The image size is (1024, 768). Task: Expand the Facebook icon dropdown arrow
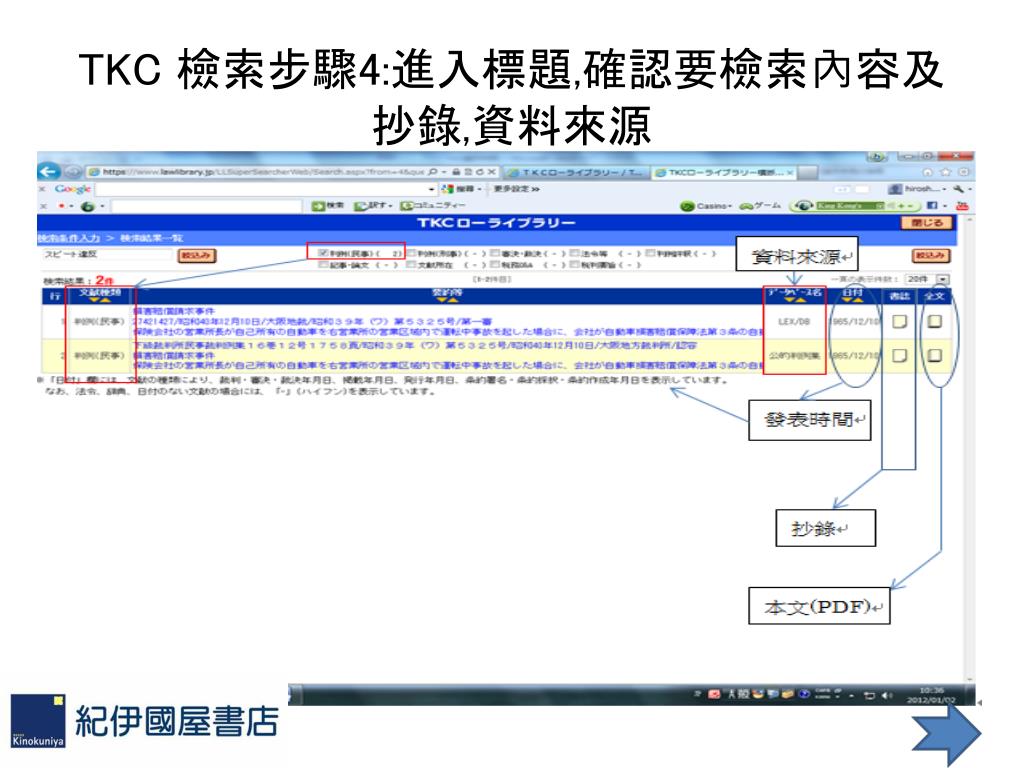(944, 206)
